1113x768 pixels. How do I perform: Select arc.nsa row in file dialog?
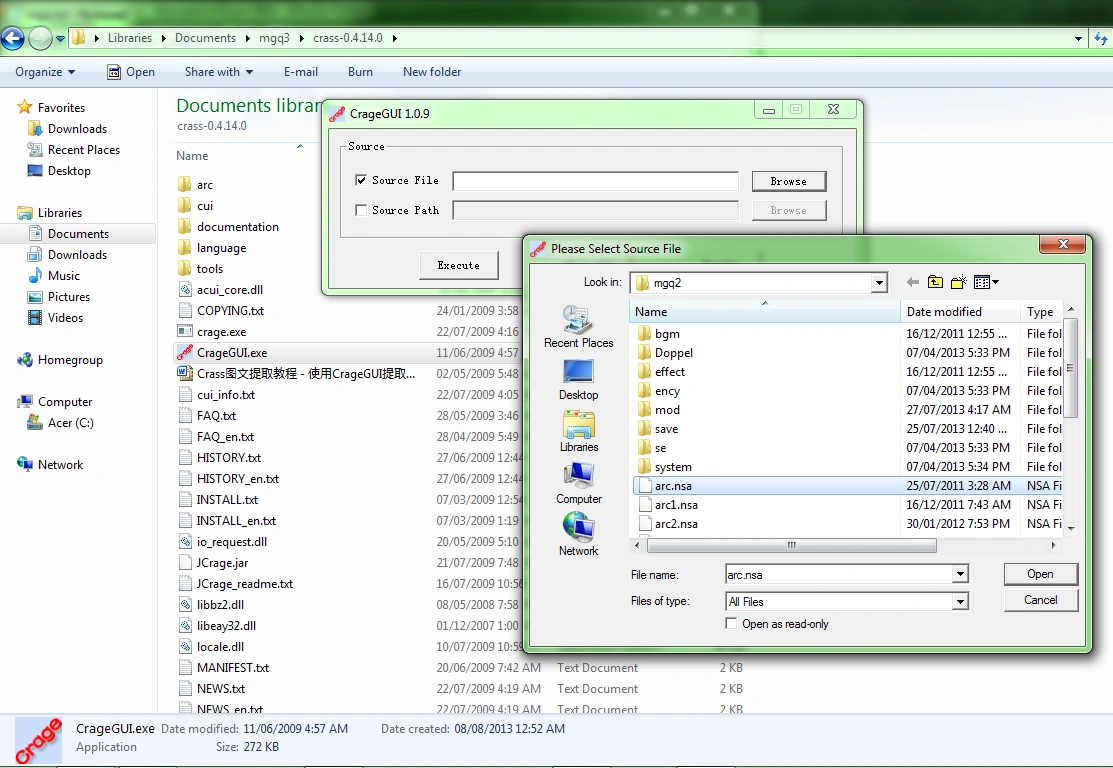pos(848,486)
